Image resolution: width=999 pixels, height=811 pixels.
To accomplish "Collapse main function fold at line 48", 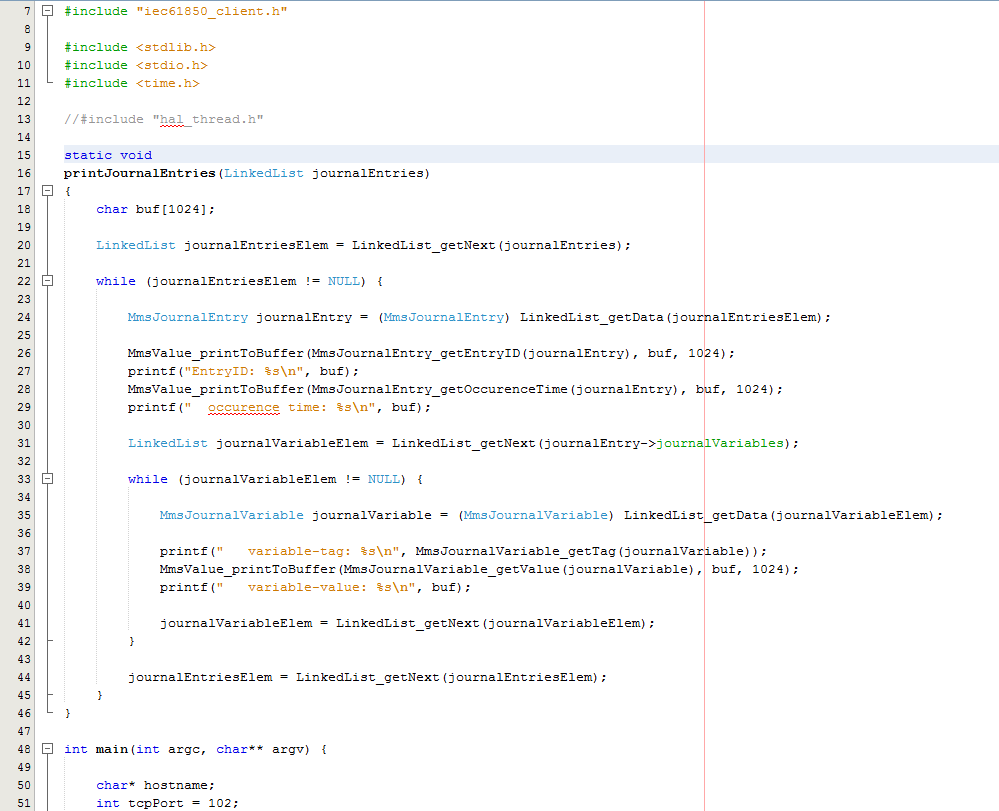I will [x=47, y=749].
